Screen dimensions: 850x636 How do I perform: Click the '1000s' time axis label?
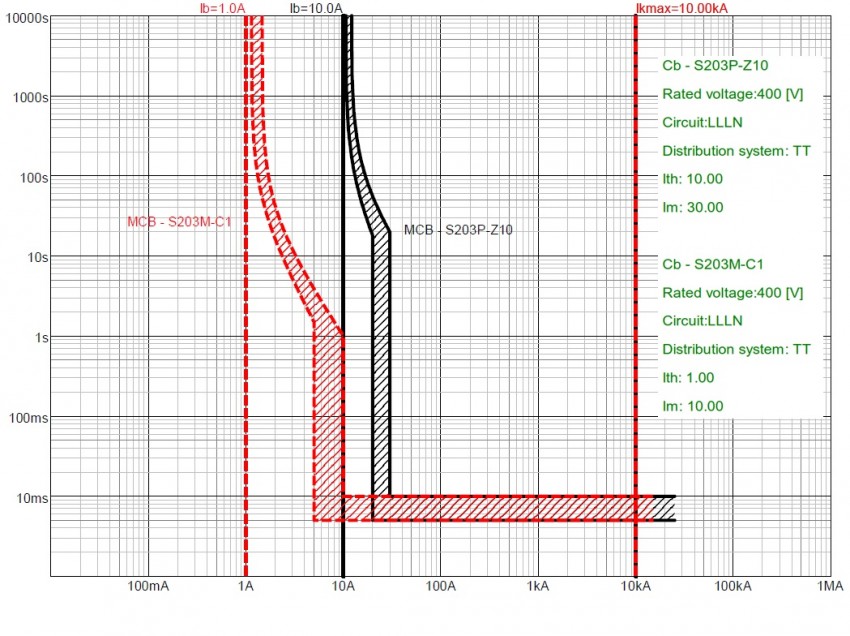(x=30, y=98)
